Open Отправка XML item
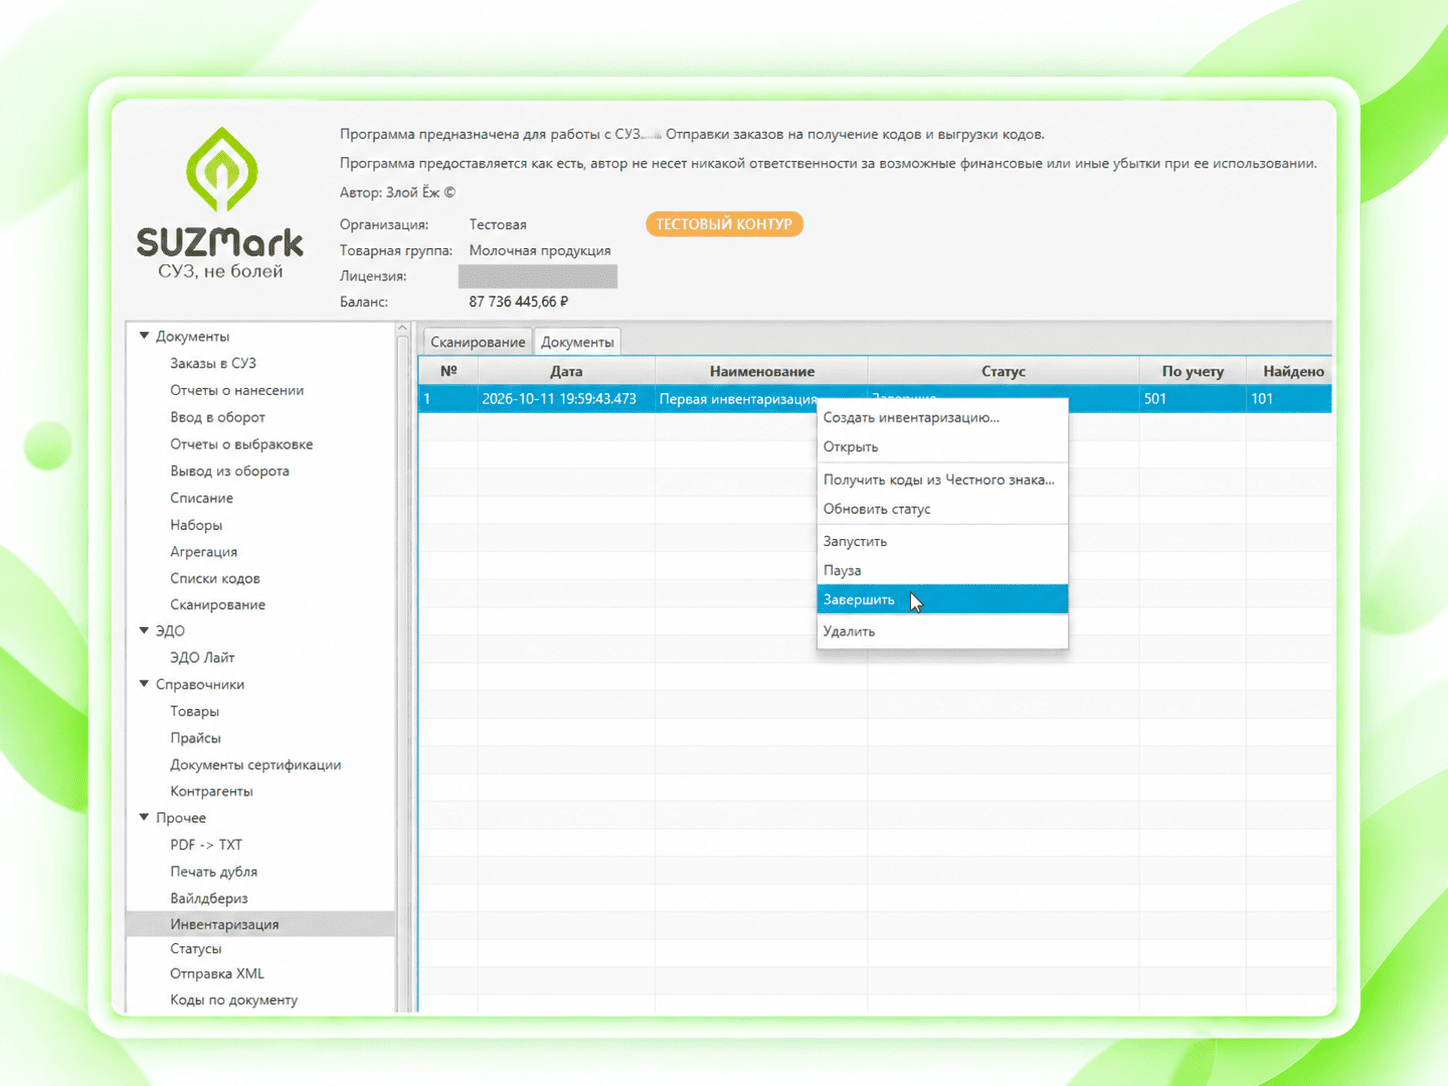This screenshot has height=1086, width=1448. 217,974
